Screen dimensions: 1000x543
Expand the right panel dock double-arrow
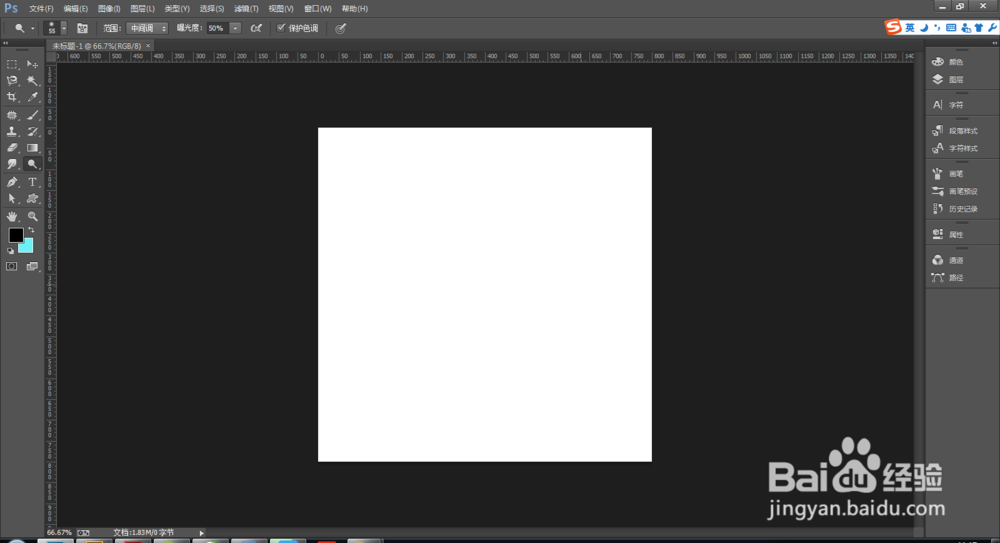coord(995,43)
